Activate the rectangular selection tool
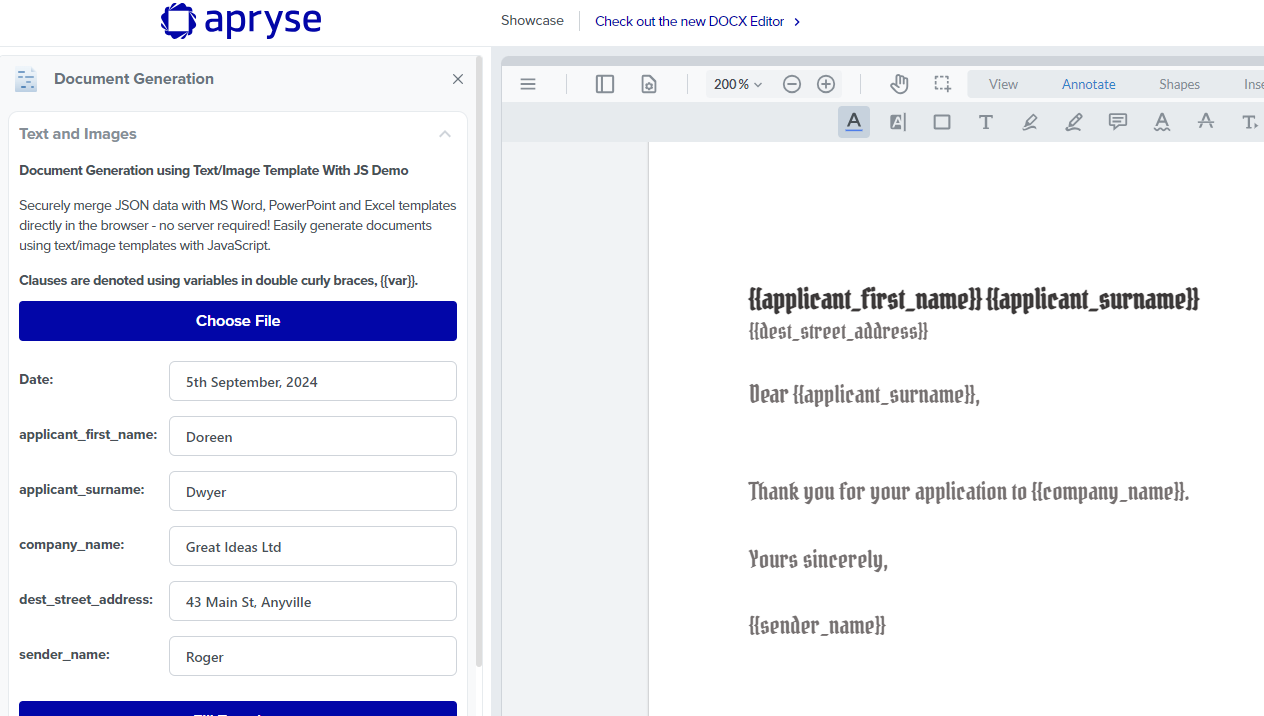 coord(942,84)
